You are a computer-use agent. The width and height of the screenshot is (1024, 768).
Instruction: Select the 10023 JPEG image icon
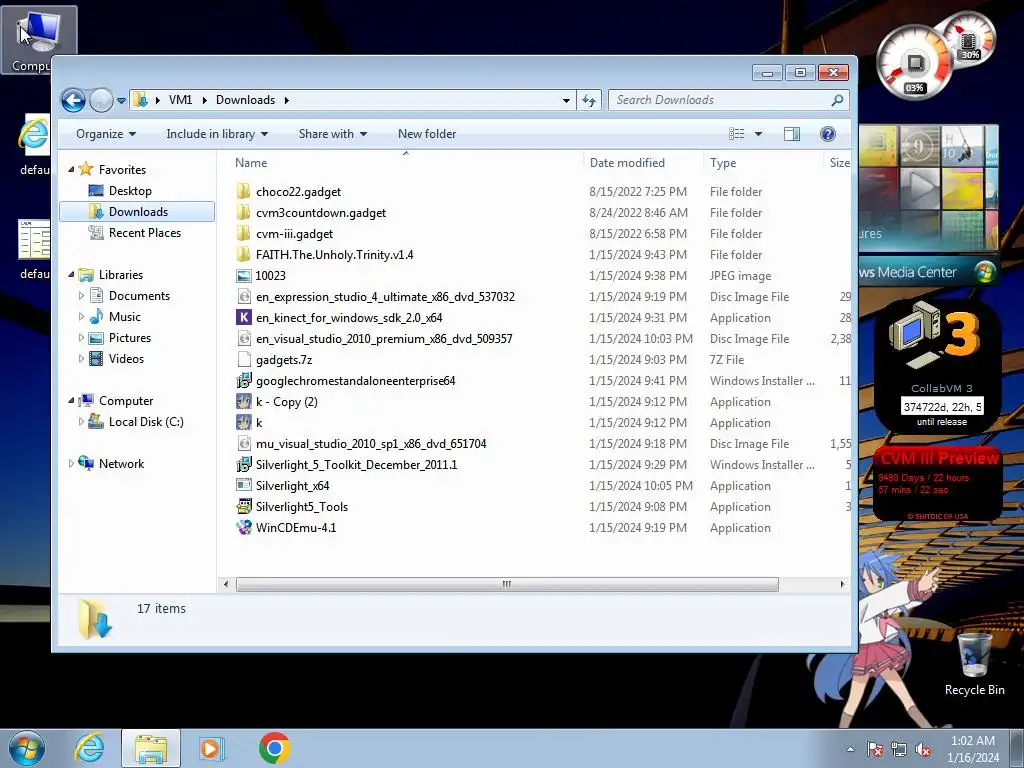pos(244,276)
